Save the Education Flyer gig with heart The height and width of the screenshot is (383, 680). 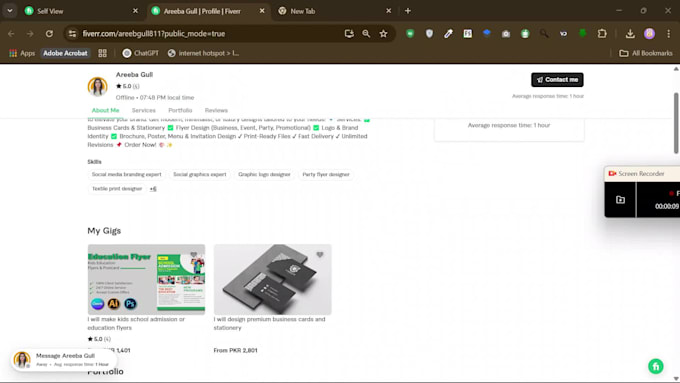(193, 255)
